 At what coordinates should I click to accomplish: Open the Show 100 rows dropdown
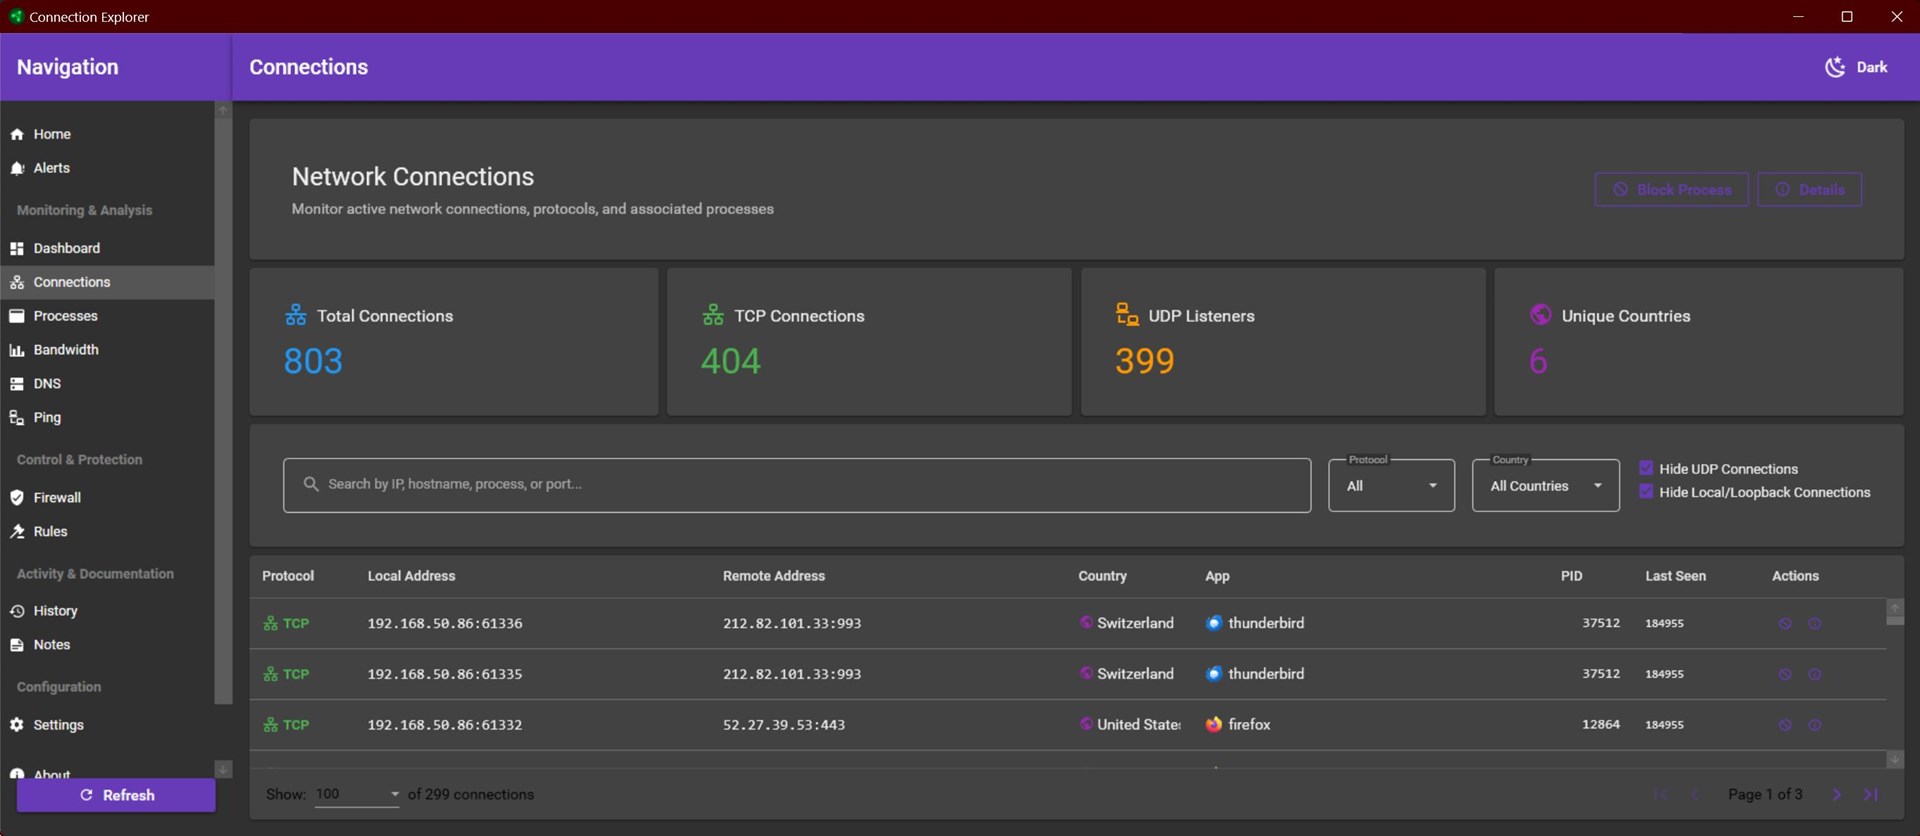357,794
